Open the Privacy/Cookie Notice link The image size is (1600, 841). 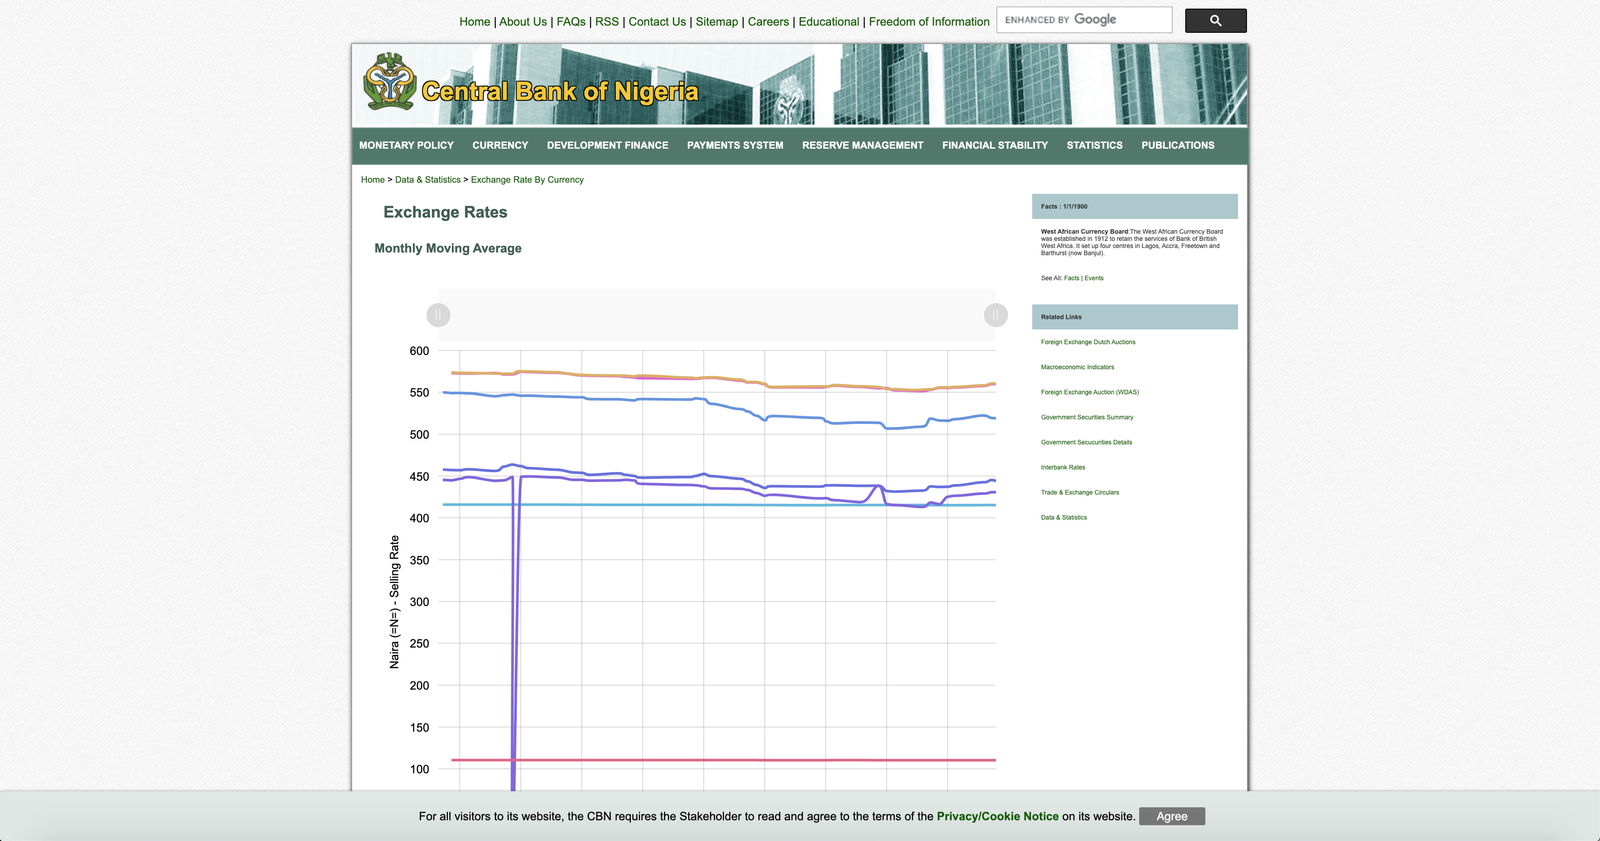point(997,816)
